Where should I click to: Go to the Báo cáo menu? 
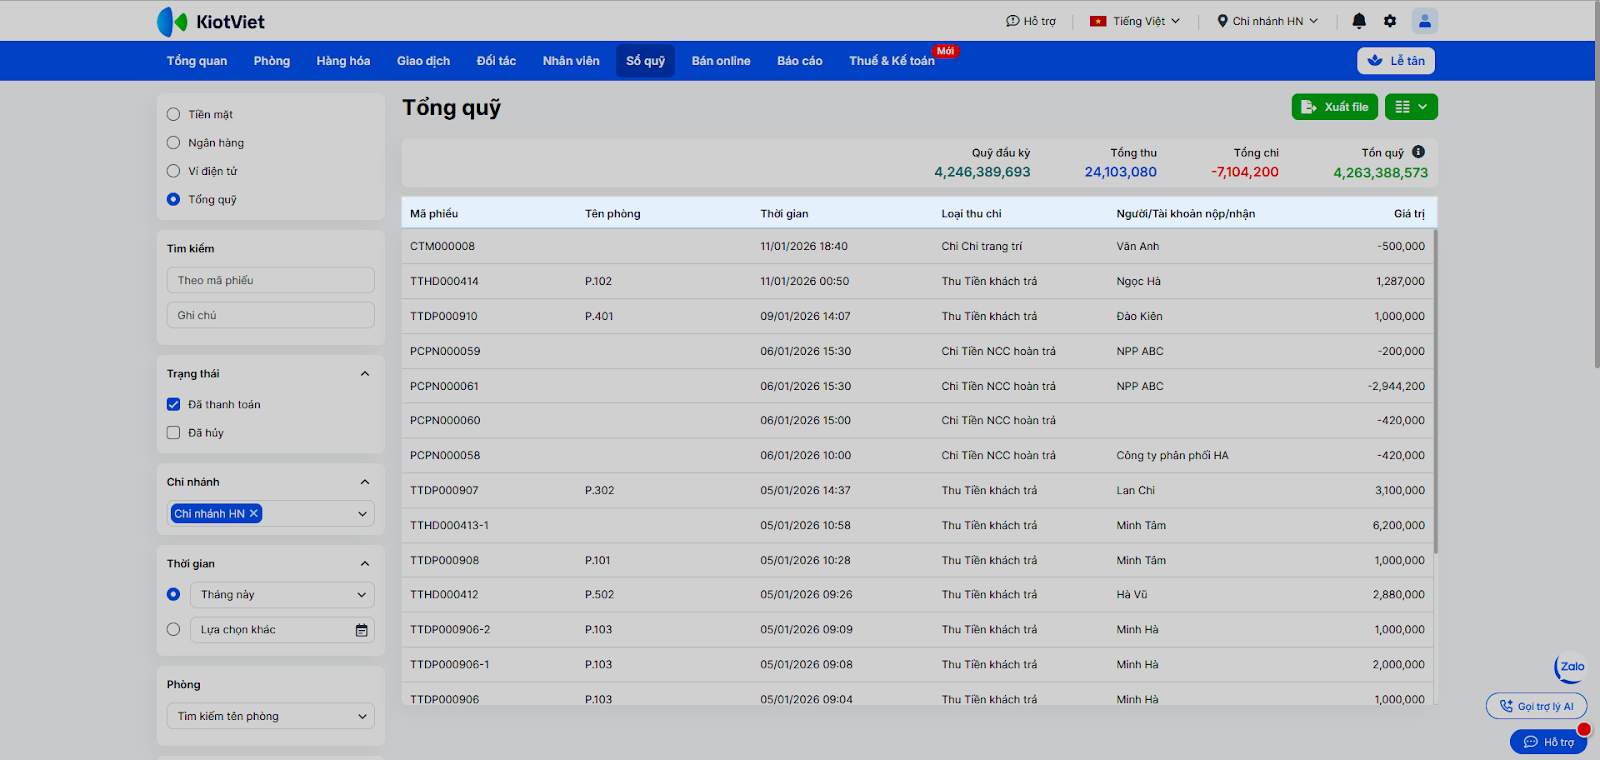(x=799, y=61)
